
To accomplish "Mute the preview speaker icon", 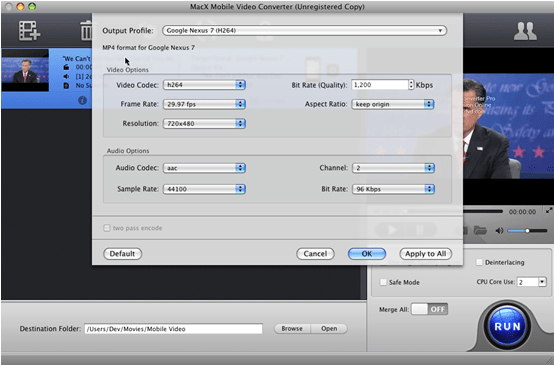I will pos(499,231).
